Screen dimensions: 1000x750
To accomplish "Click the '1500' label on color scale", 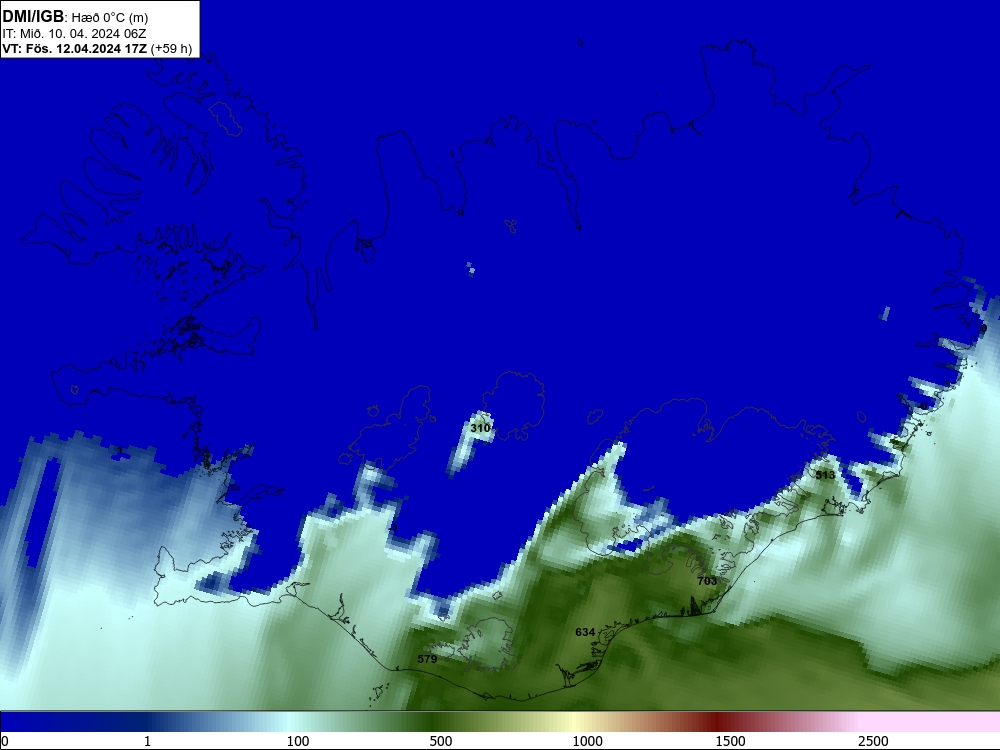I will pyautogui.click(x=730, y=741).
